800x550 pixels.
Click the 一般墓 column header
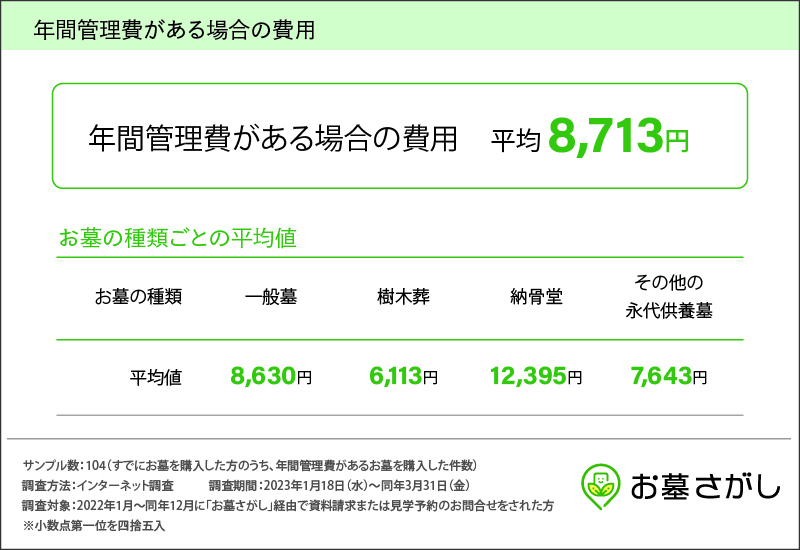pyautogui.click(x=271, y=296)
